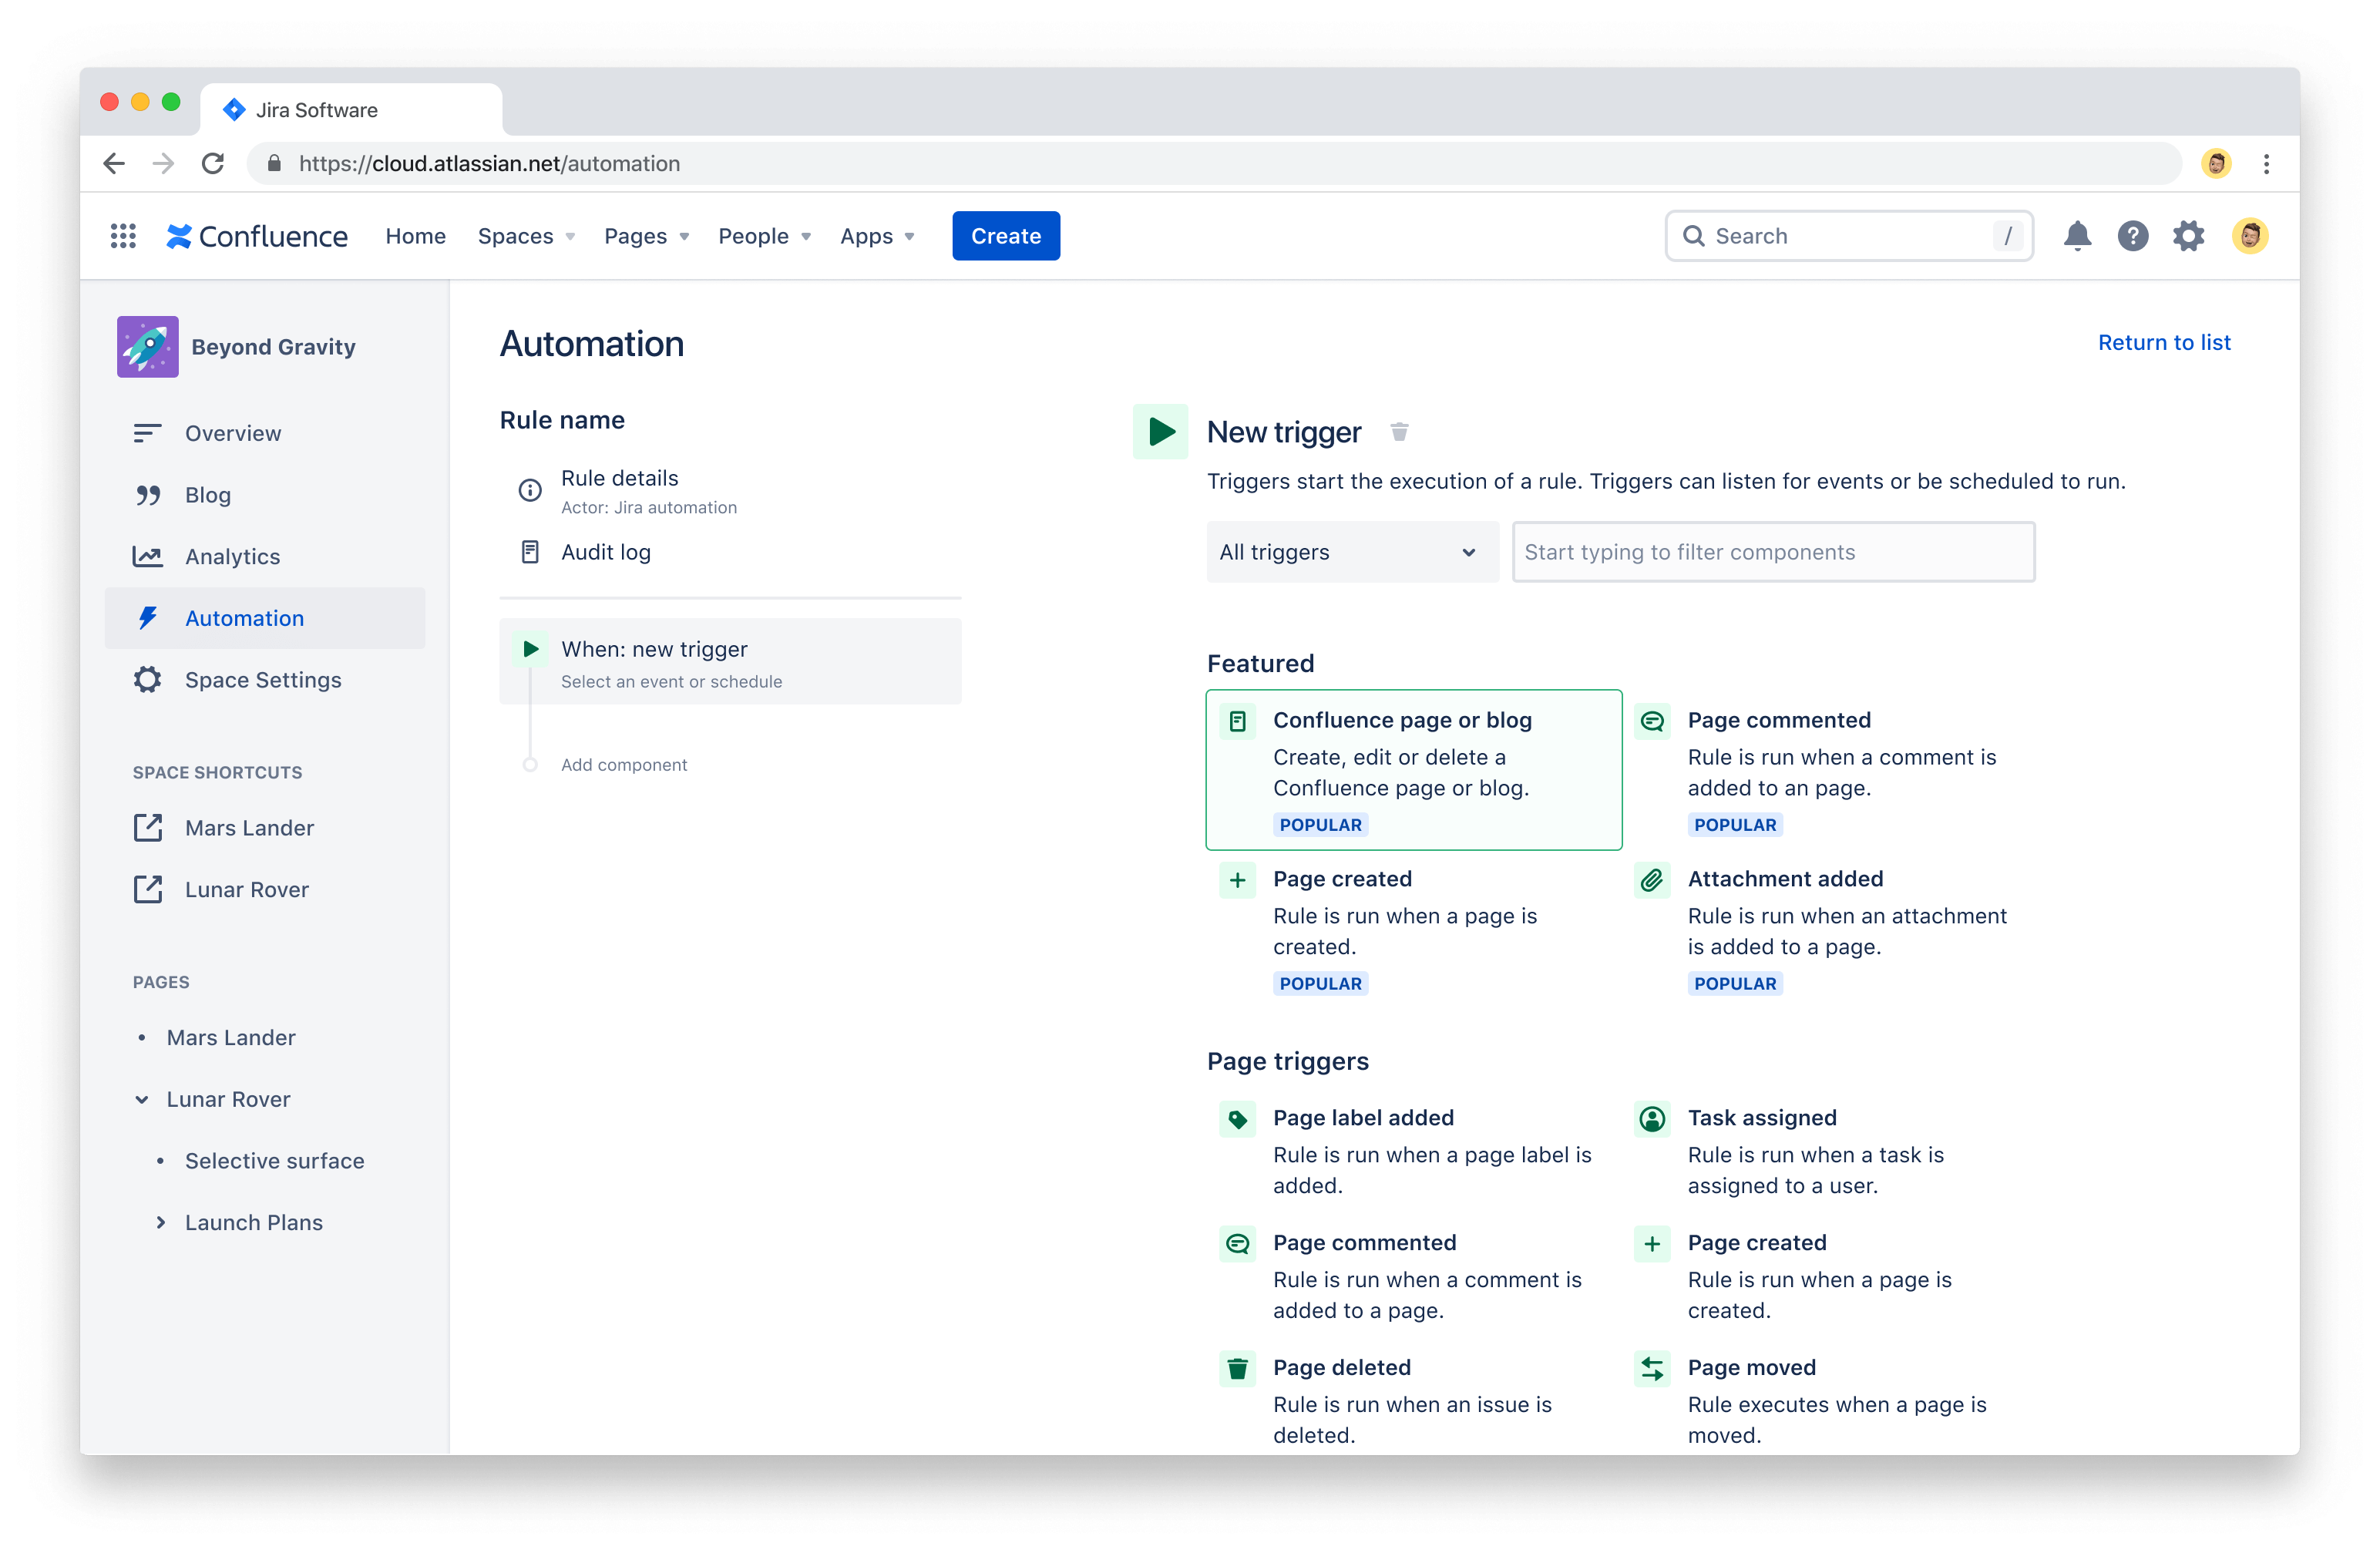The height and width of the screenshot is (1560, 2380).
Task: Click the Create button
Action: [1007, 235]
